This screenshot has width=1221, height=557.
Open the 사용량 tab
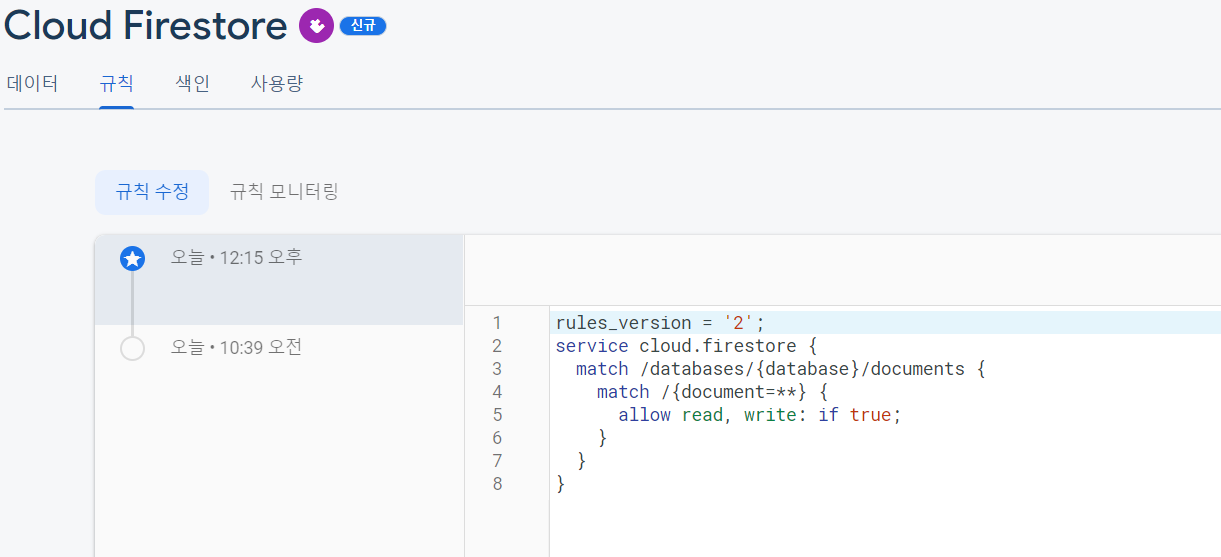click(x=277, y=84)
